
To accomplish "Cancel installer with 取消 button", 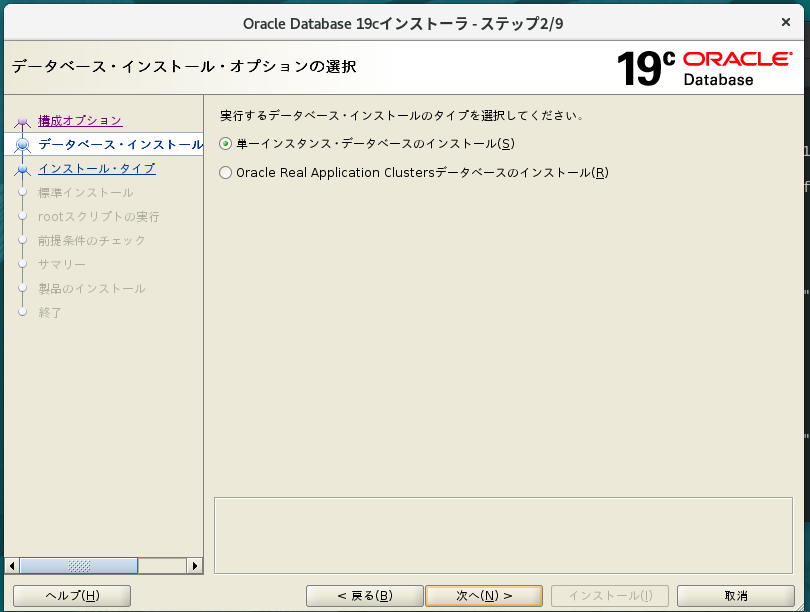I will [x=736, y=596].
